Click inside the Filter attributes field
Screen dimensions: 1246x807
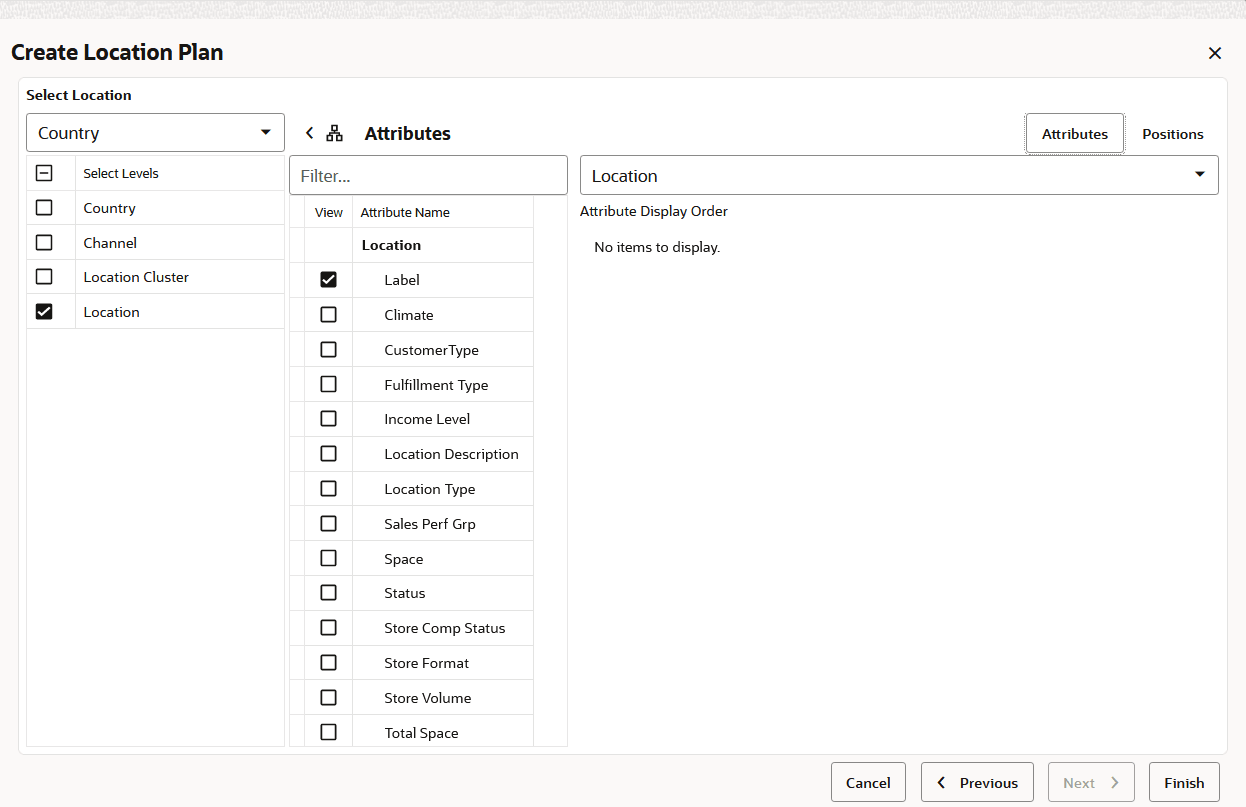(x=428, y=174)
